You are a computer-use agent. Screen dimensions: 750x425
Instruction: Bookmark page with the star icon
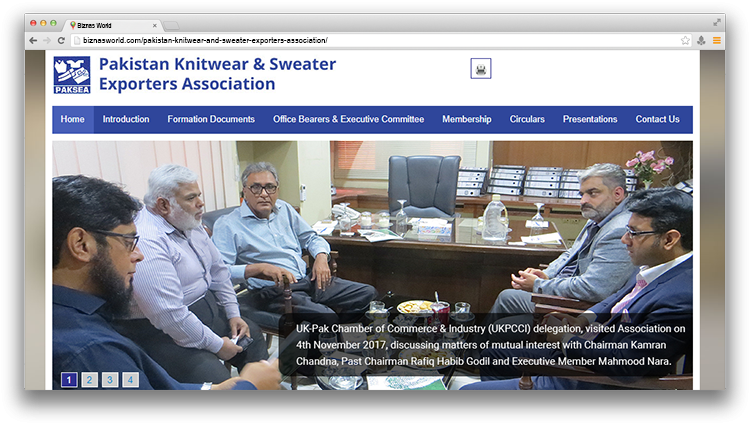pos(685,40)
